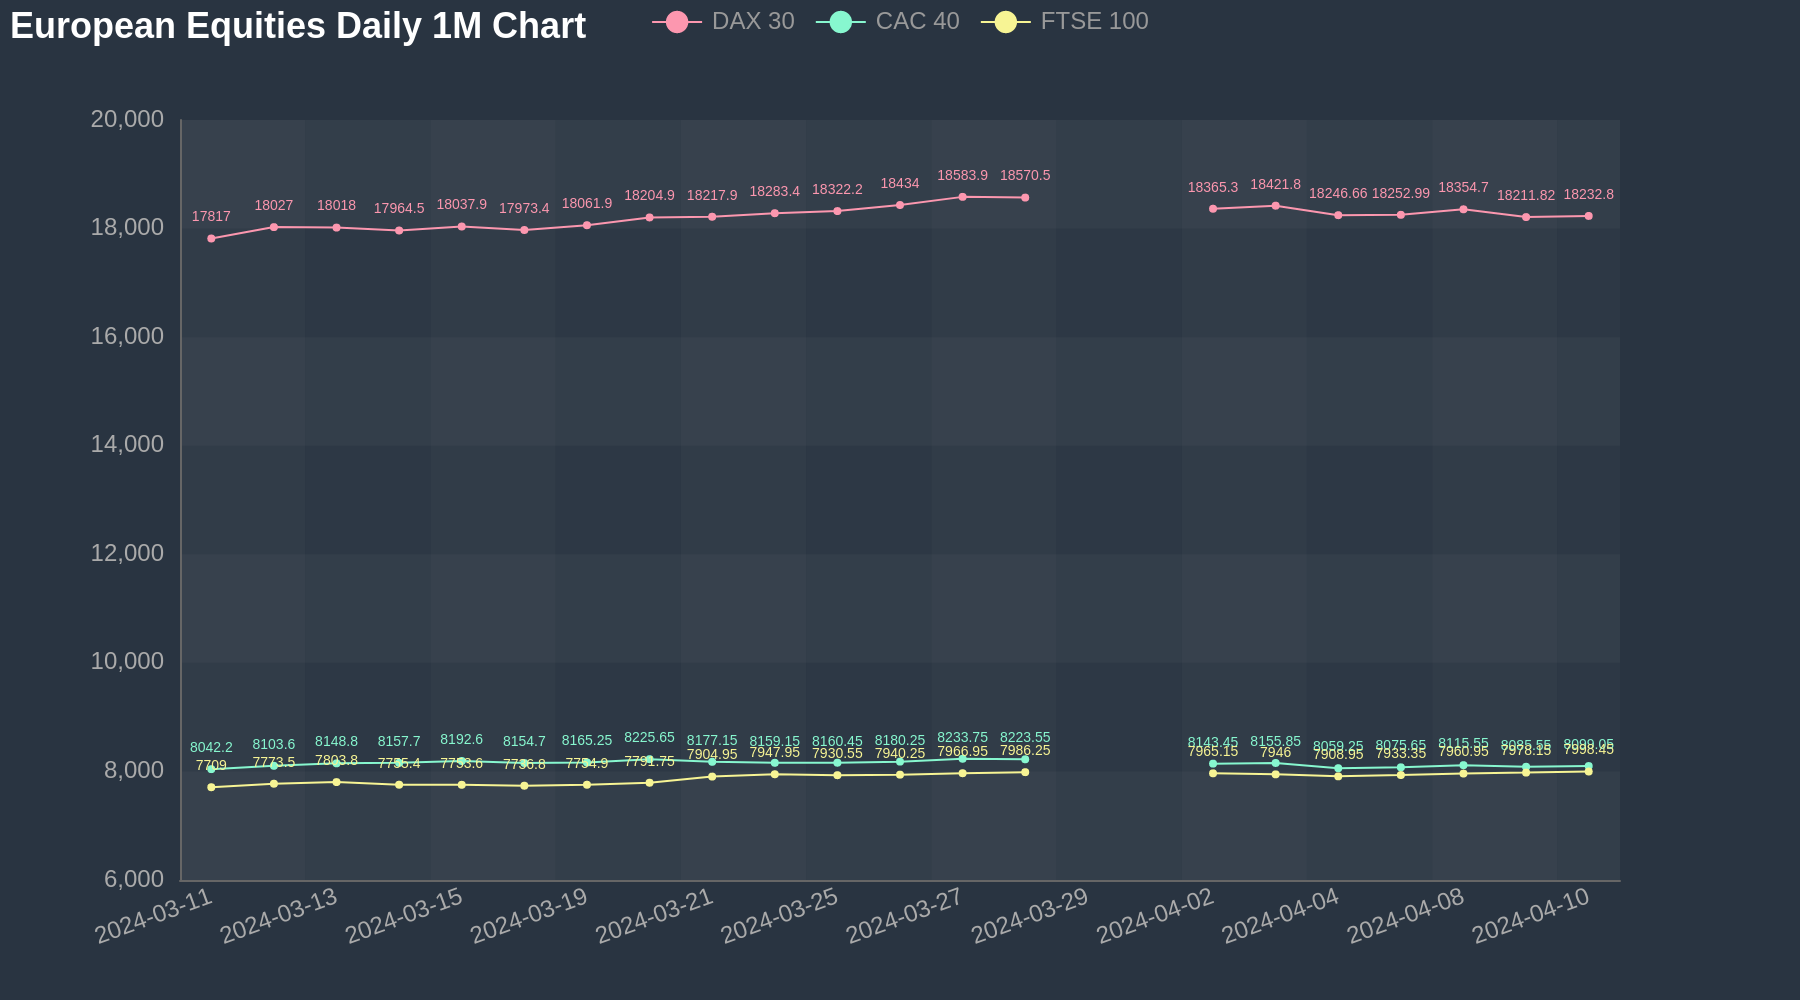The image size is (1800, 1000).
Task: Click the x-axis date 2024-03-21
Action: point(654,916)
